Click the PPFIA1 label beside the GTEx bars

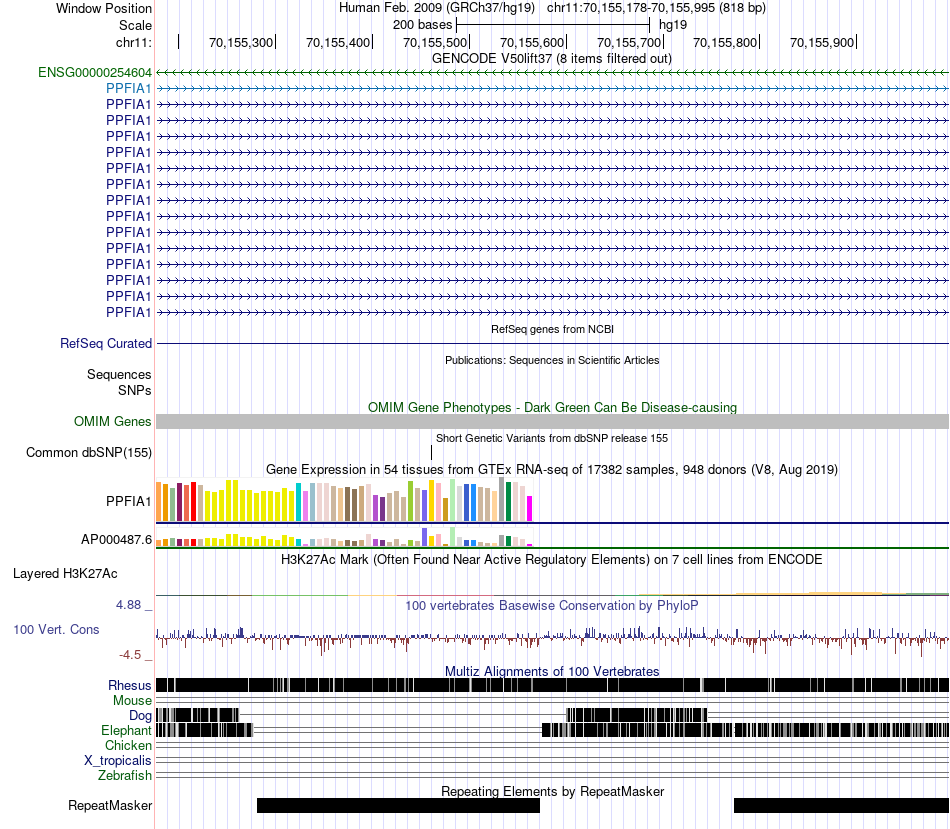[x=128, y=501]
